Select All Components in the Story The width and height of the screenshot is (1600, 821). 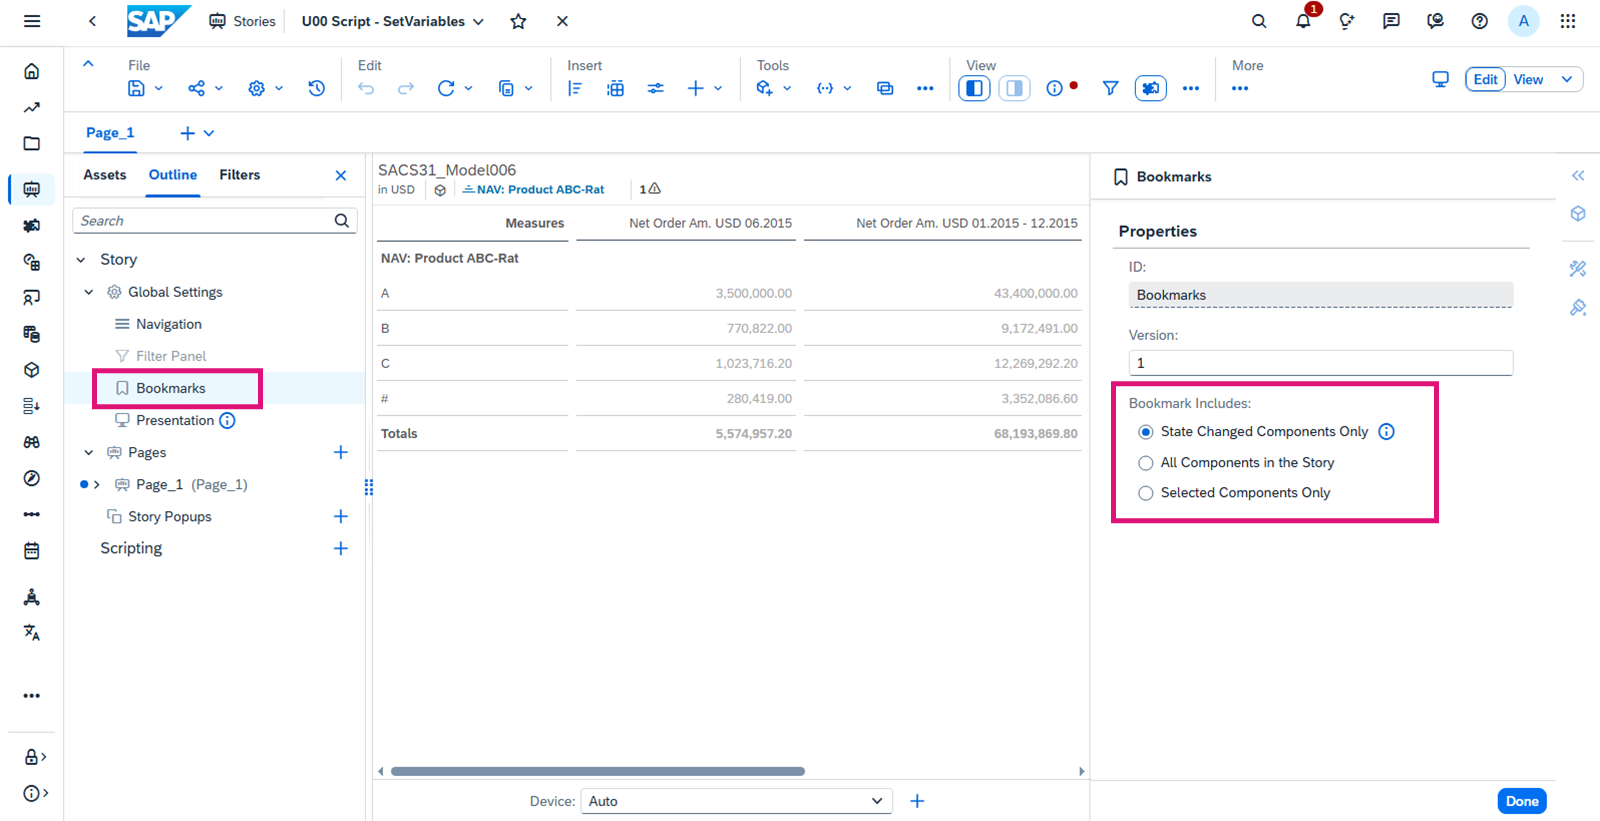click(1146, 463)
